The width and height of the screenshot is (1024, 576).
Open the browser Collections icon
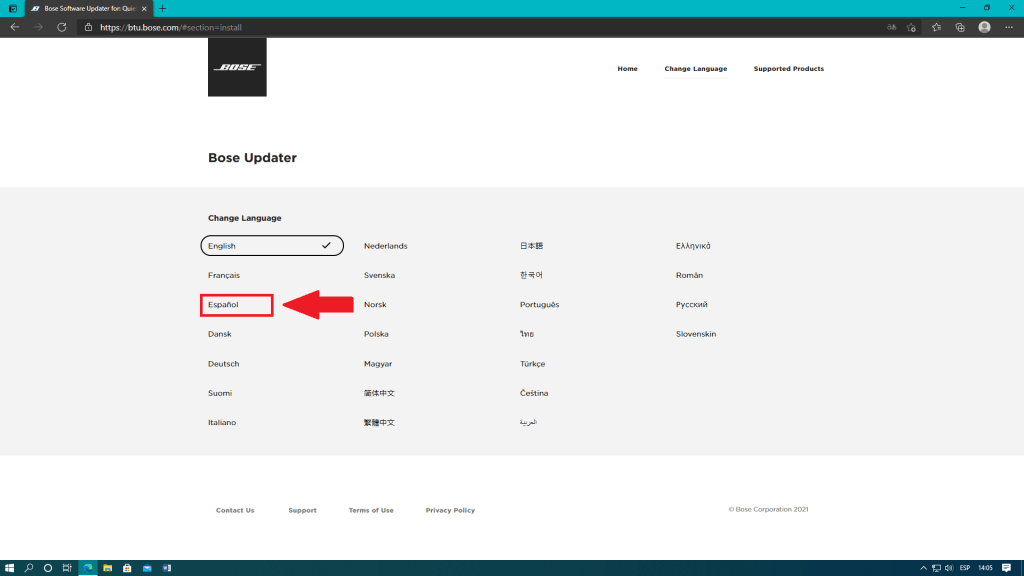[x=960, y=27]
